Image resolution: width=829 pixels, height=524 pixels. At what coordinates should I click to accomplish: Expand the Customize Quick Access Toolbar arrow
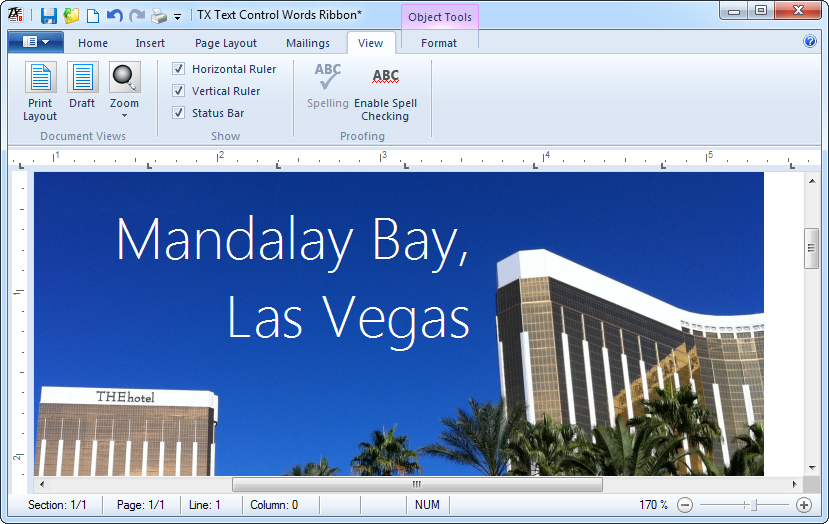(177, 17)
